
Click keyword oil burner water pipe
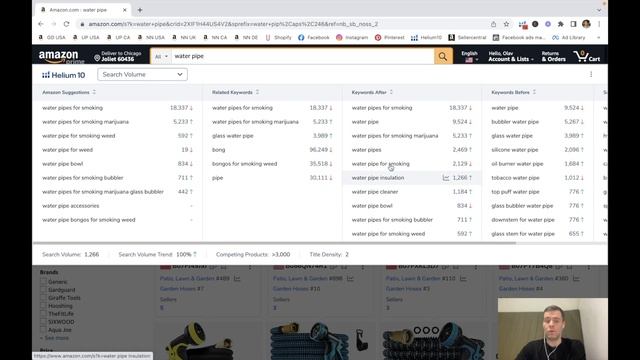tap(517, 164)
